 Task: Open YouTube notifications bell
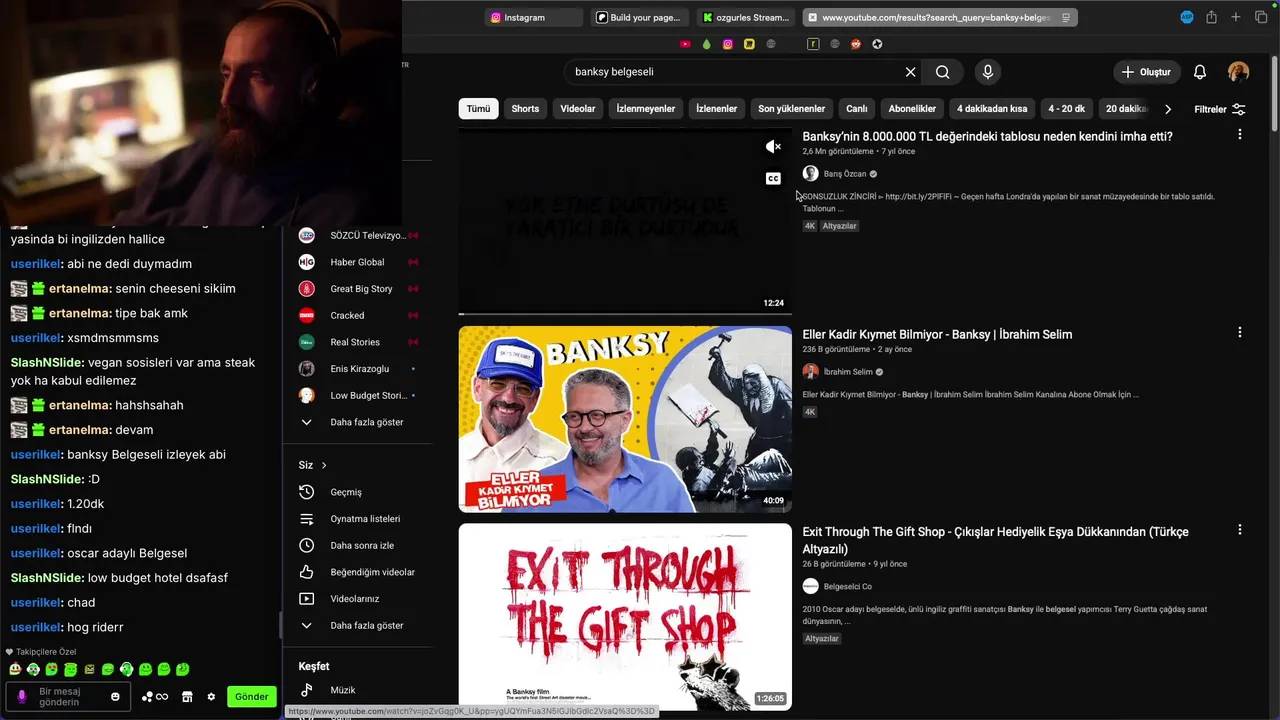1200,72
